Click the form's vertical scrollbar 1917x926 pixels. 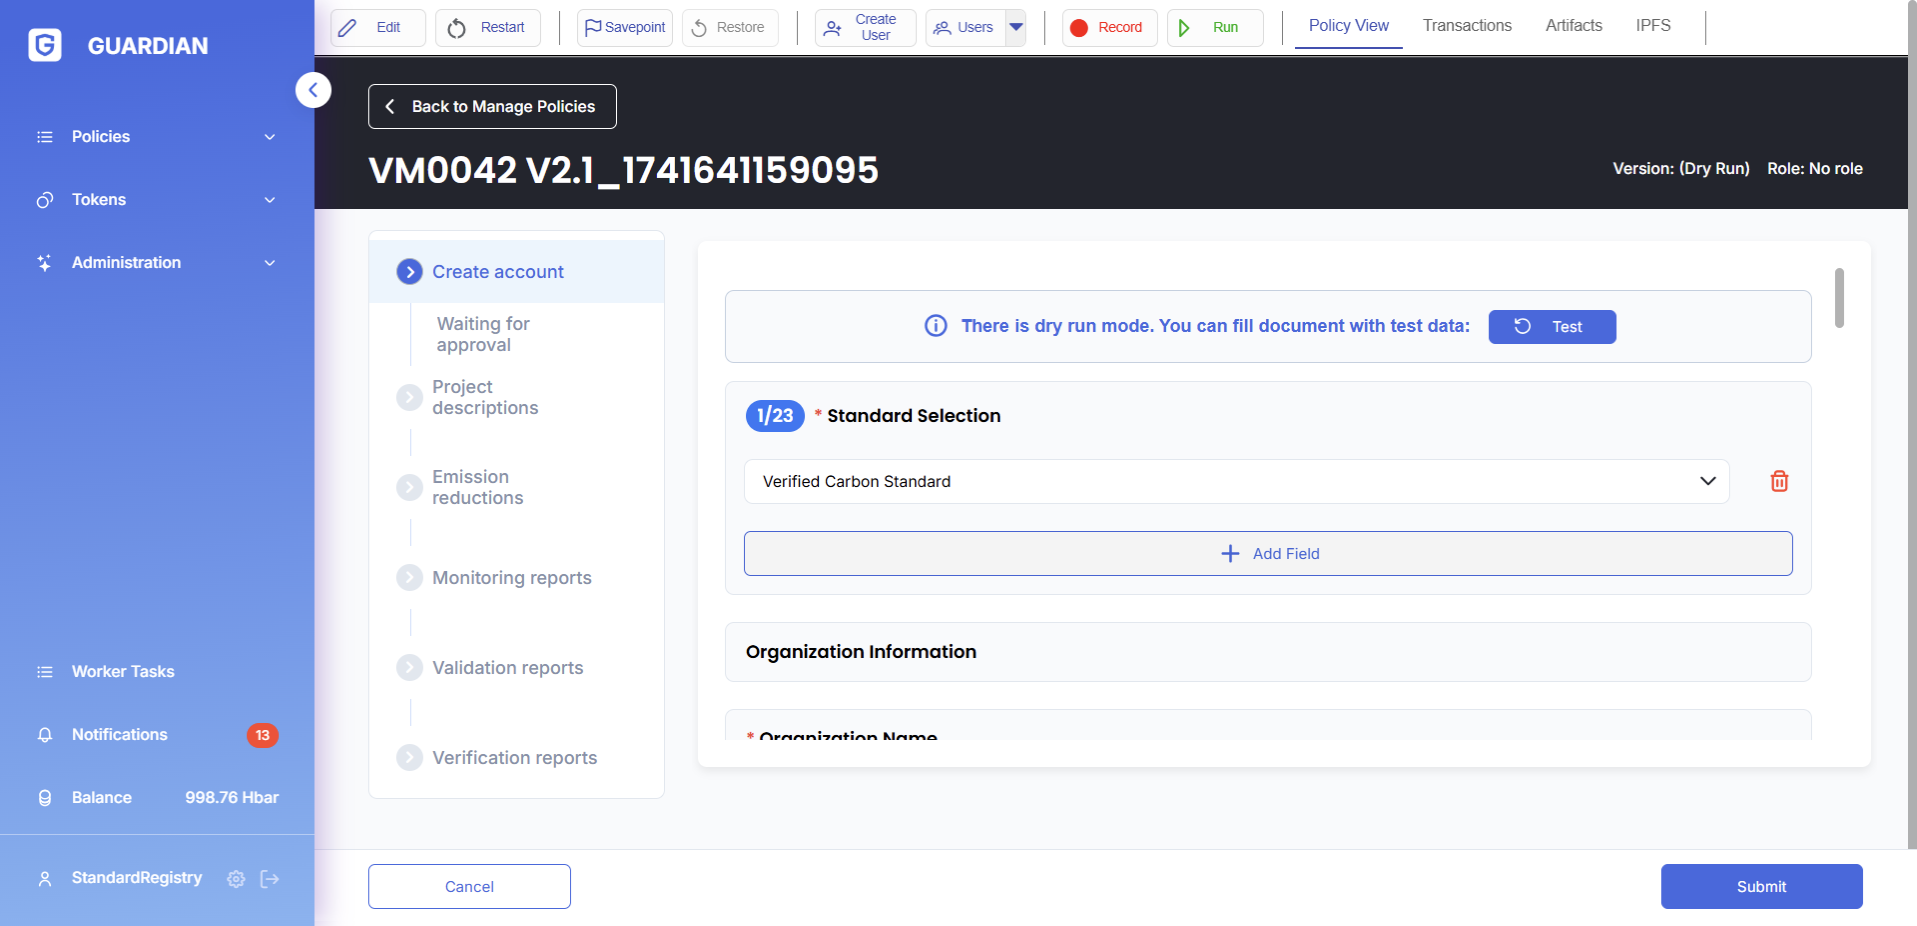1839,298
